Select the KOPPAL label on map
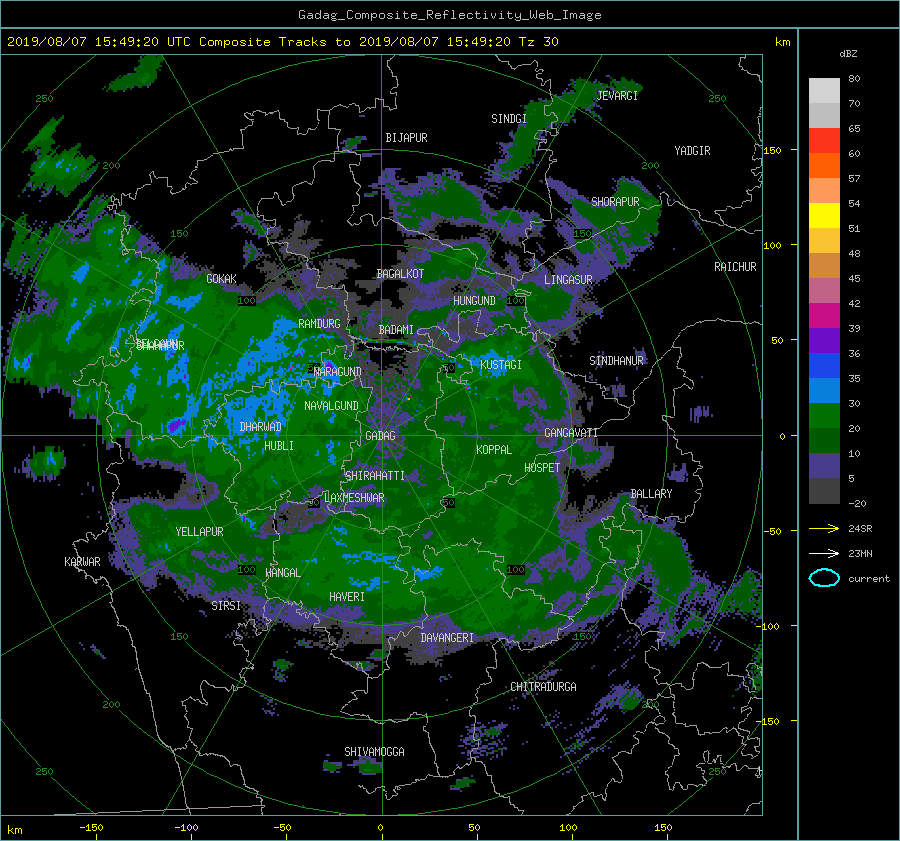Screen dimensions: 900x841 pos(494,449)
